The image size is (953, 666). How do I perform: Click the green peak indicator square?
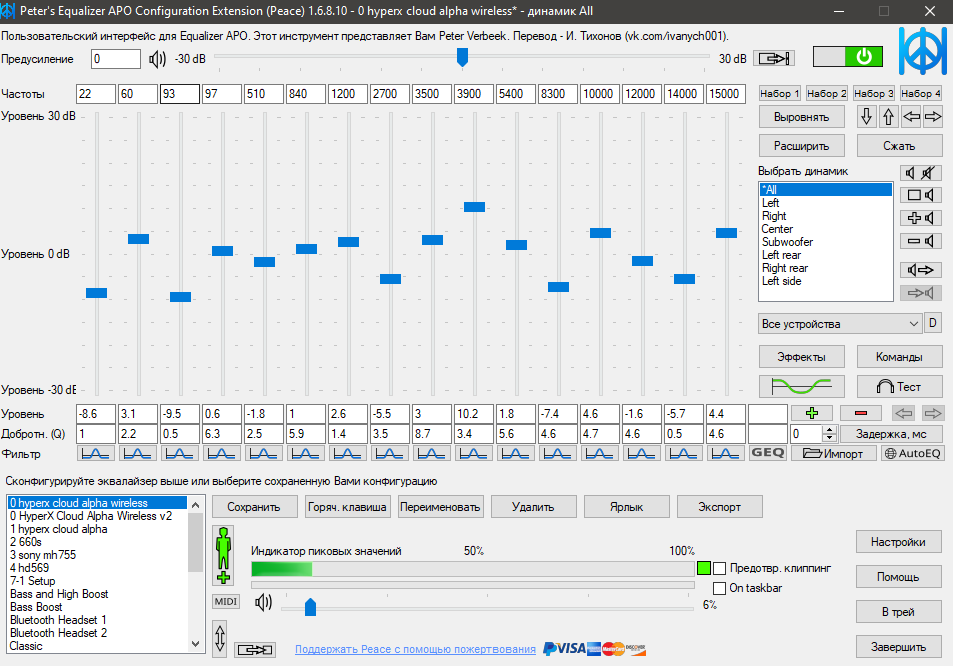704,568
